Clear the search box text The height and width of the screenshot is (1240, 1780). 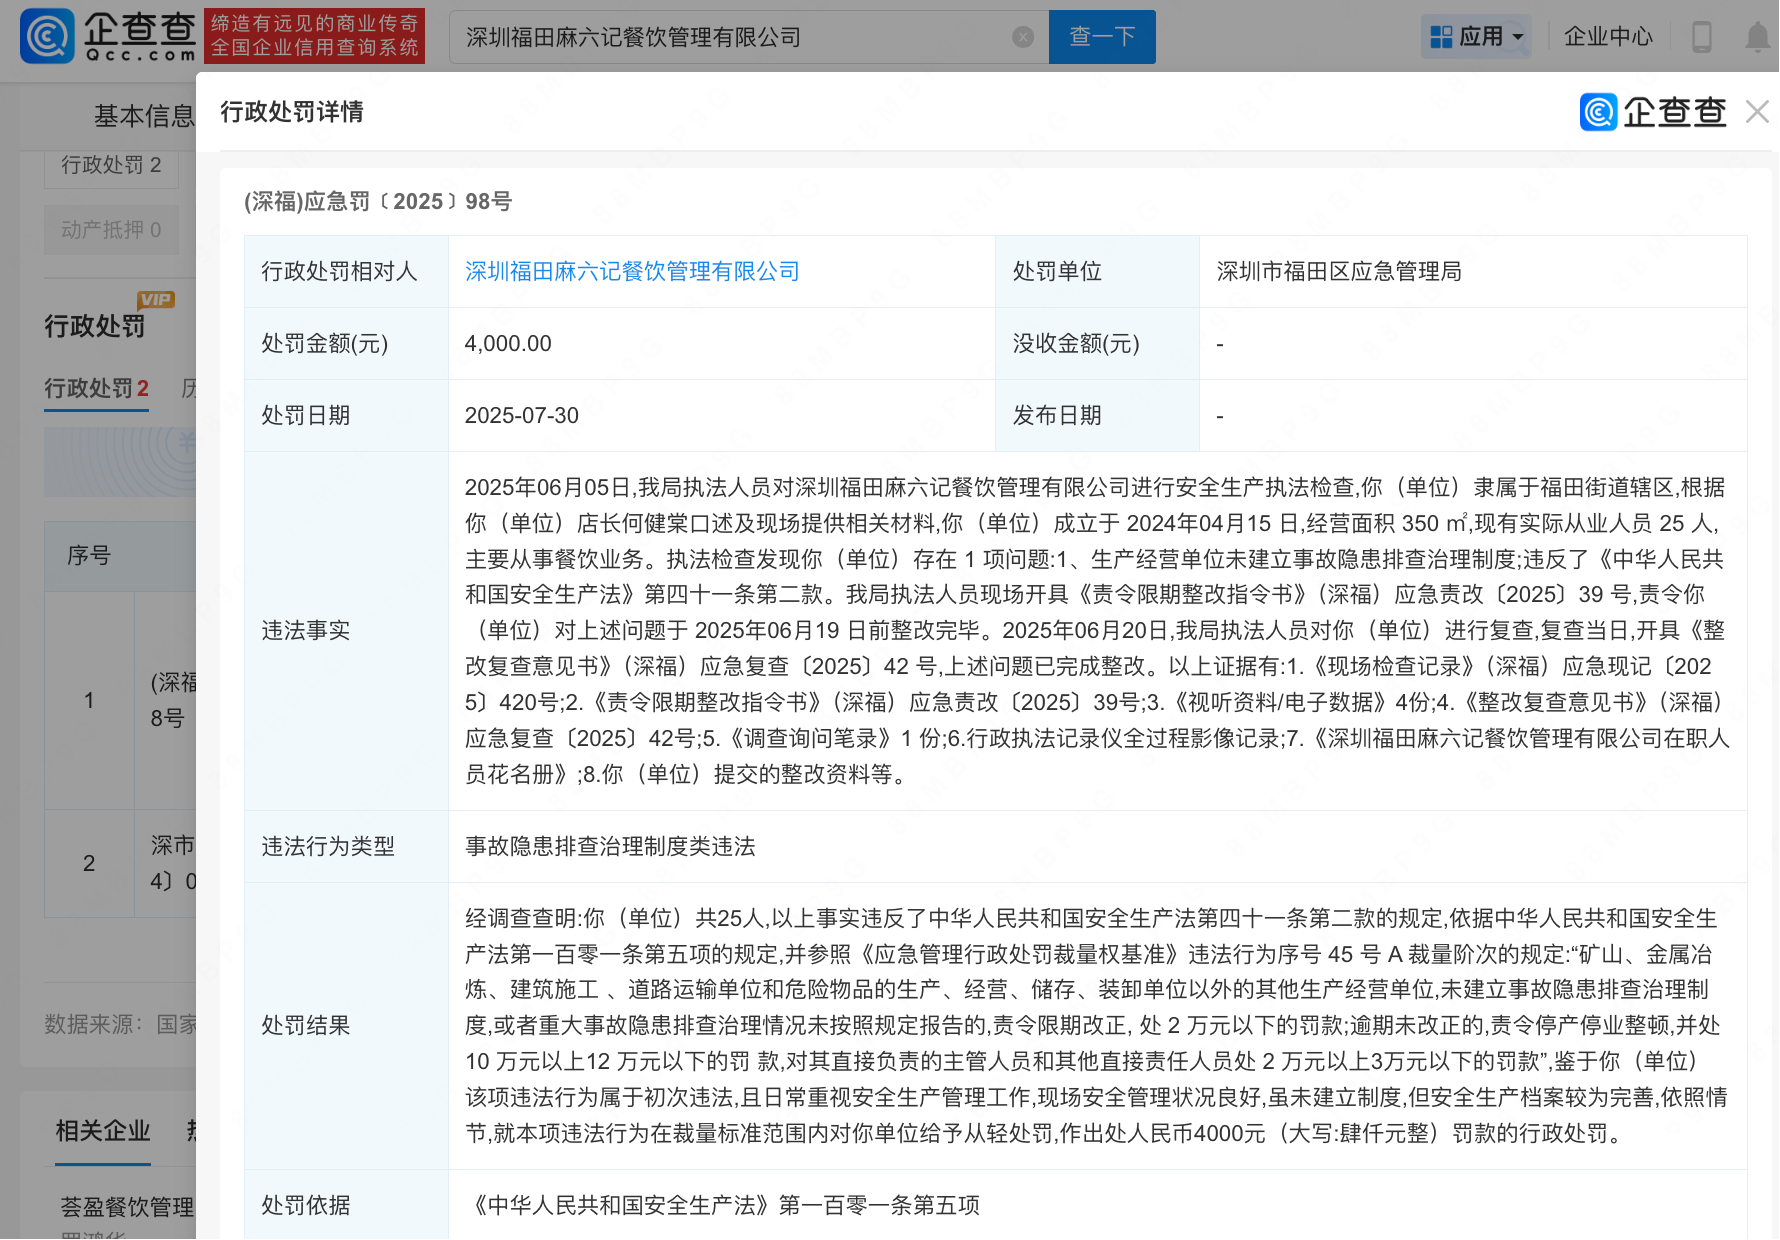tap(1022, 37)
